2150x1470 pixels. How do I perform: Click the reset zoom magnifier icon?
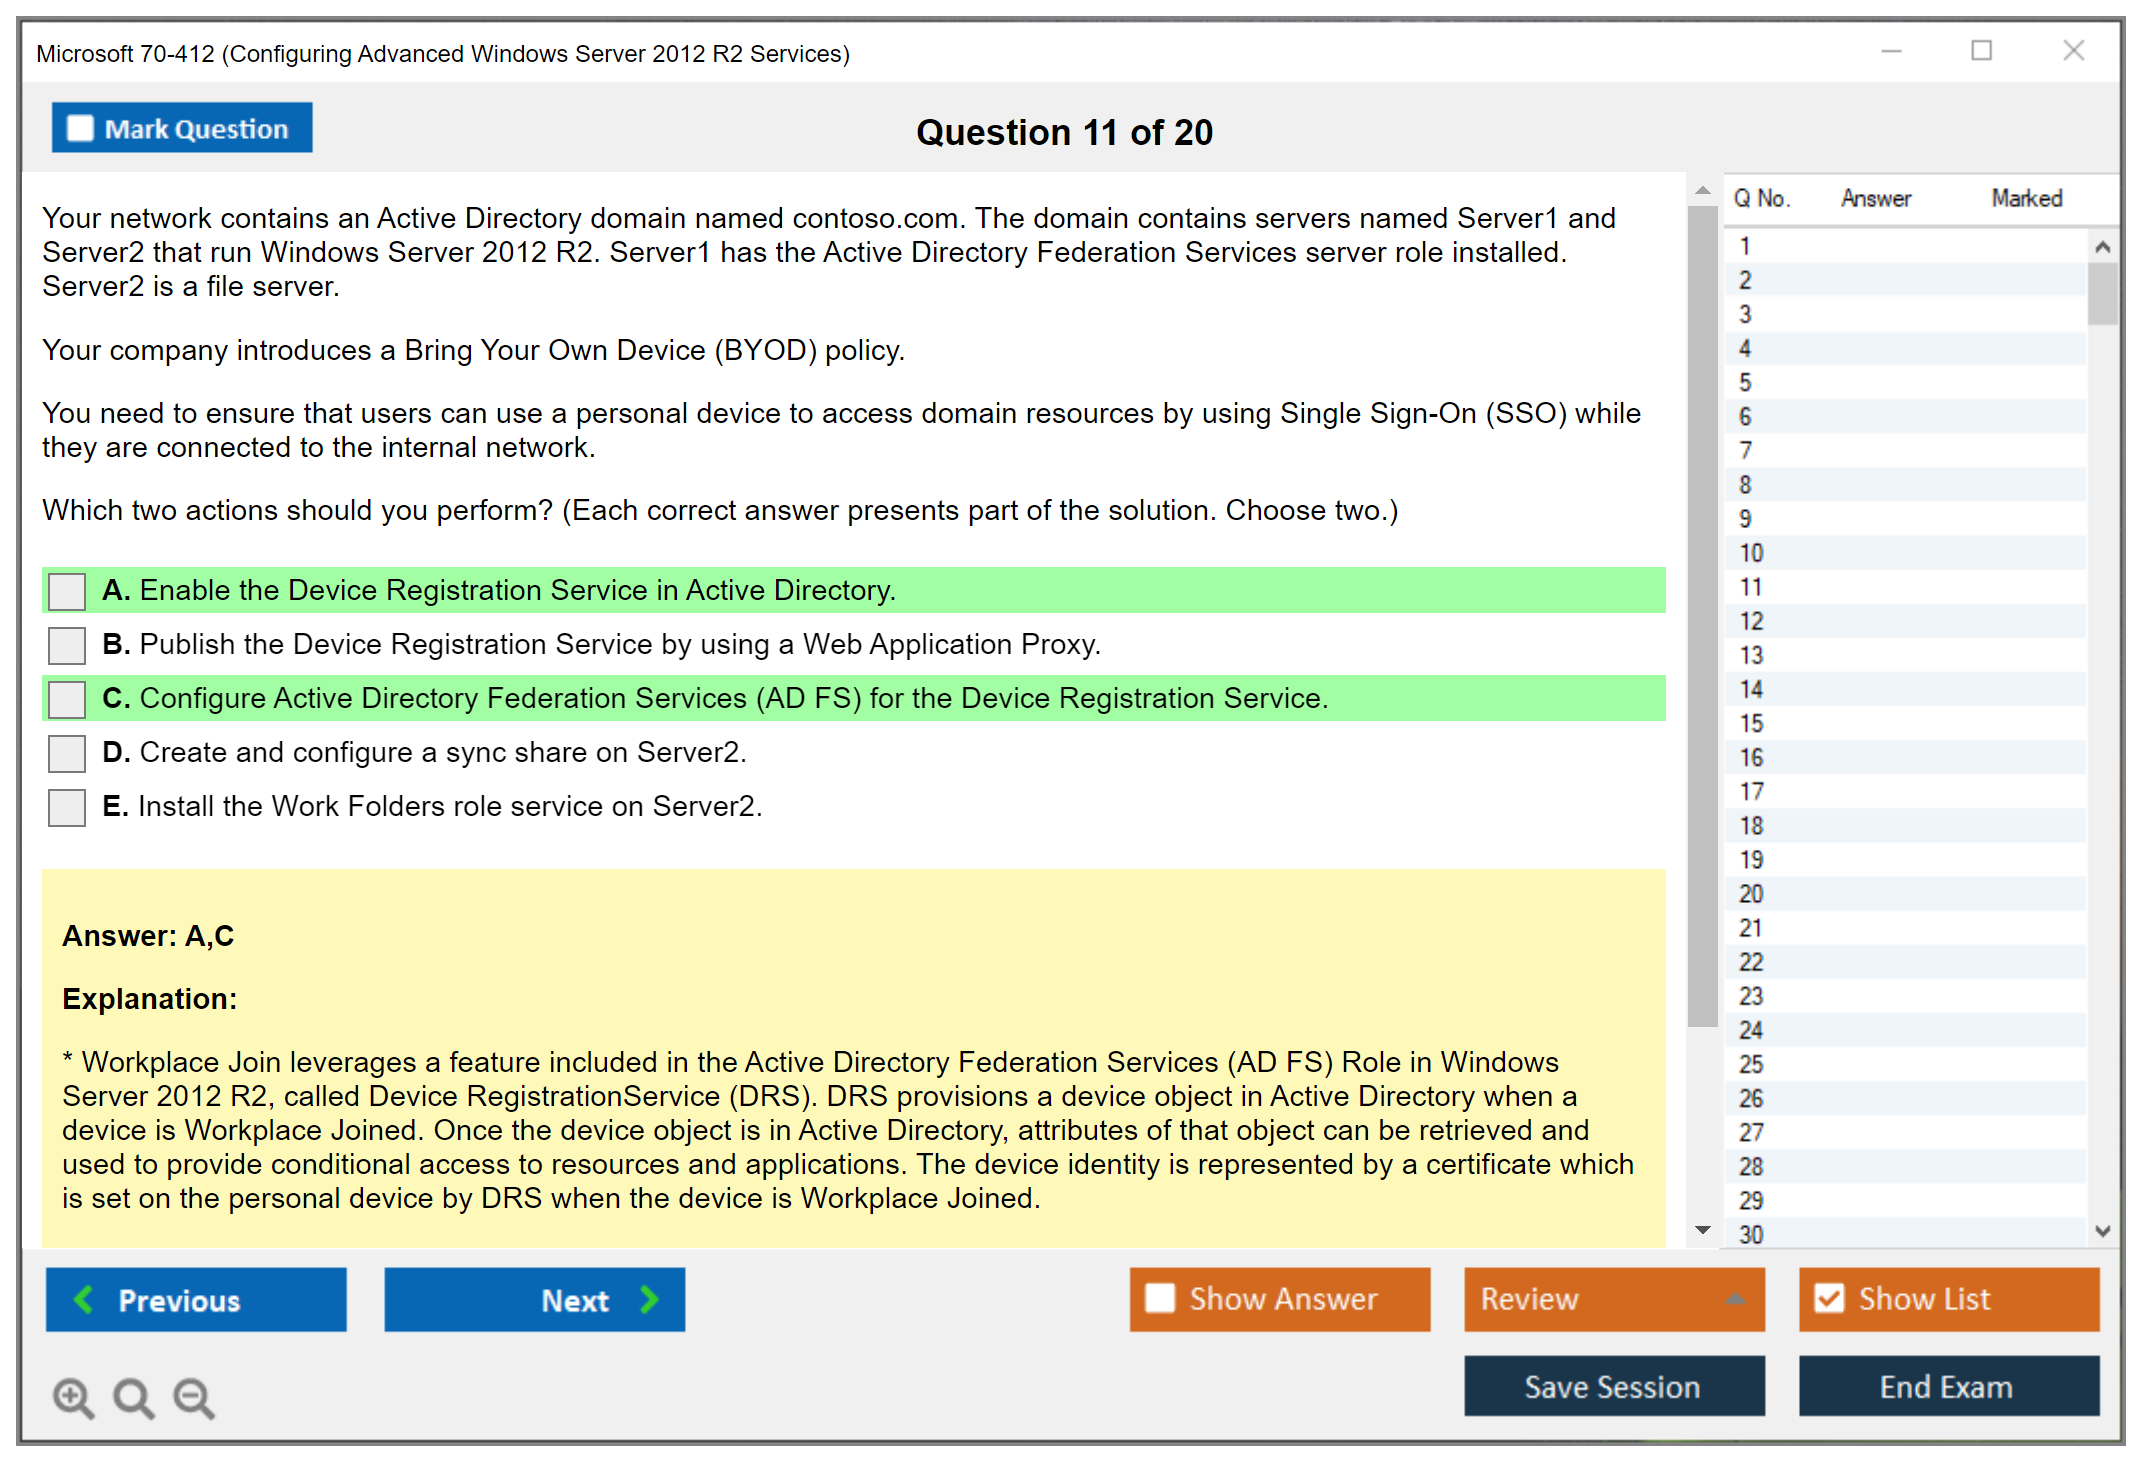133,1397
